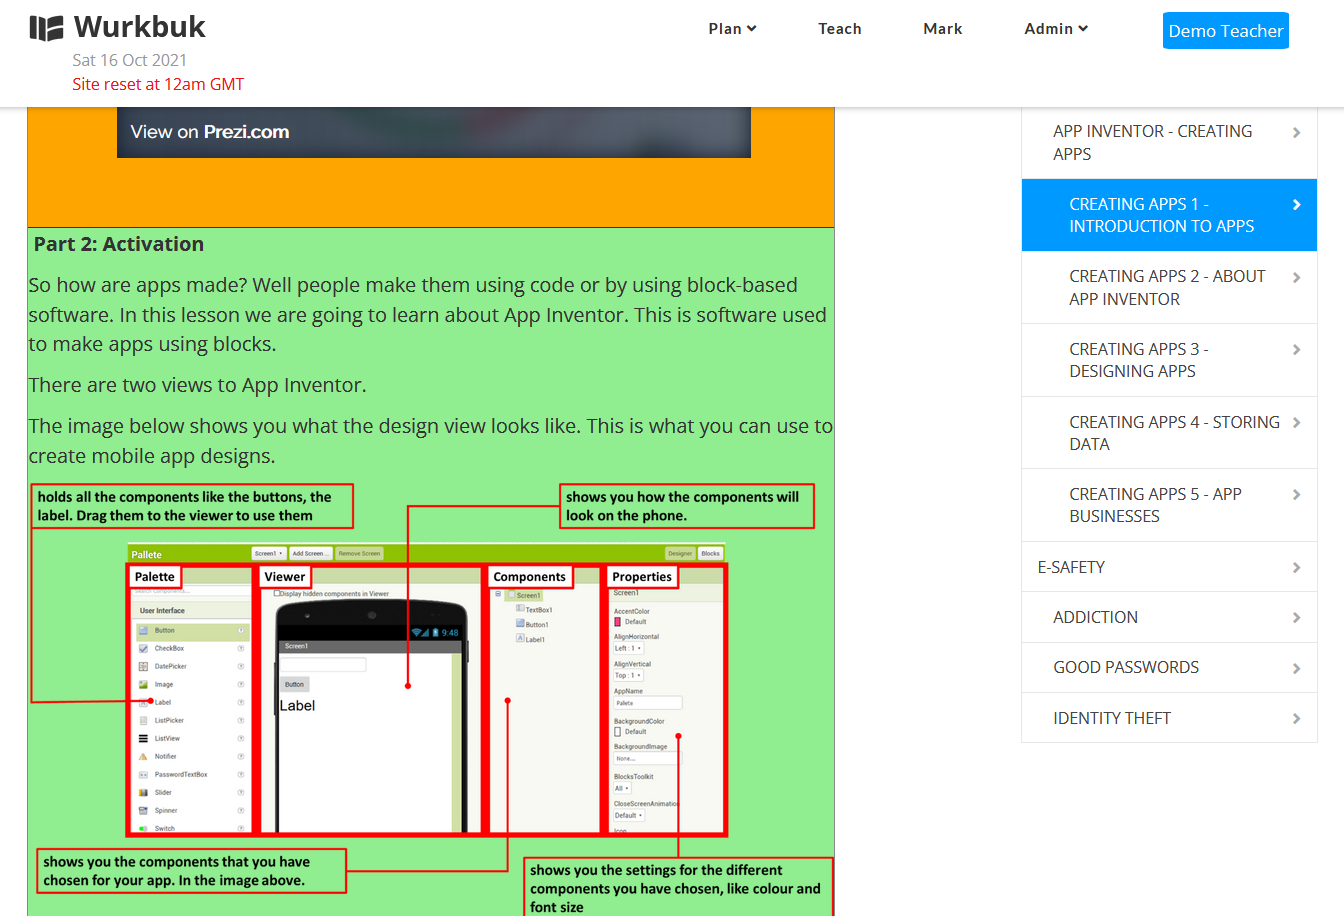Click the Notifier warning icon in the Palette
The height and width of the screenshot is (916, 1344).
pos(143,756)
